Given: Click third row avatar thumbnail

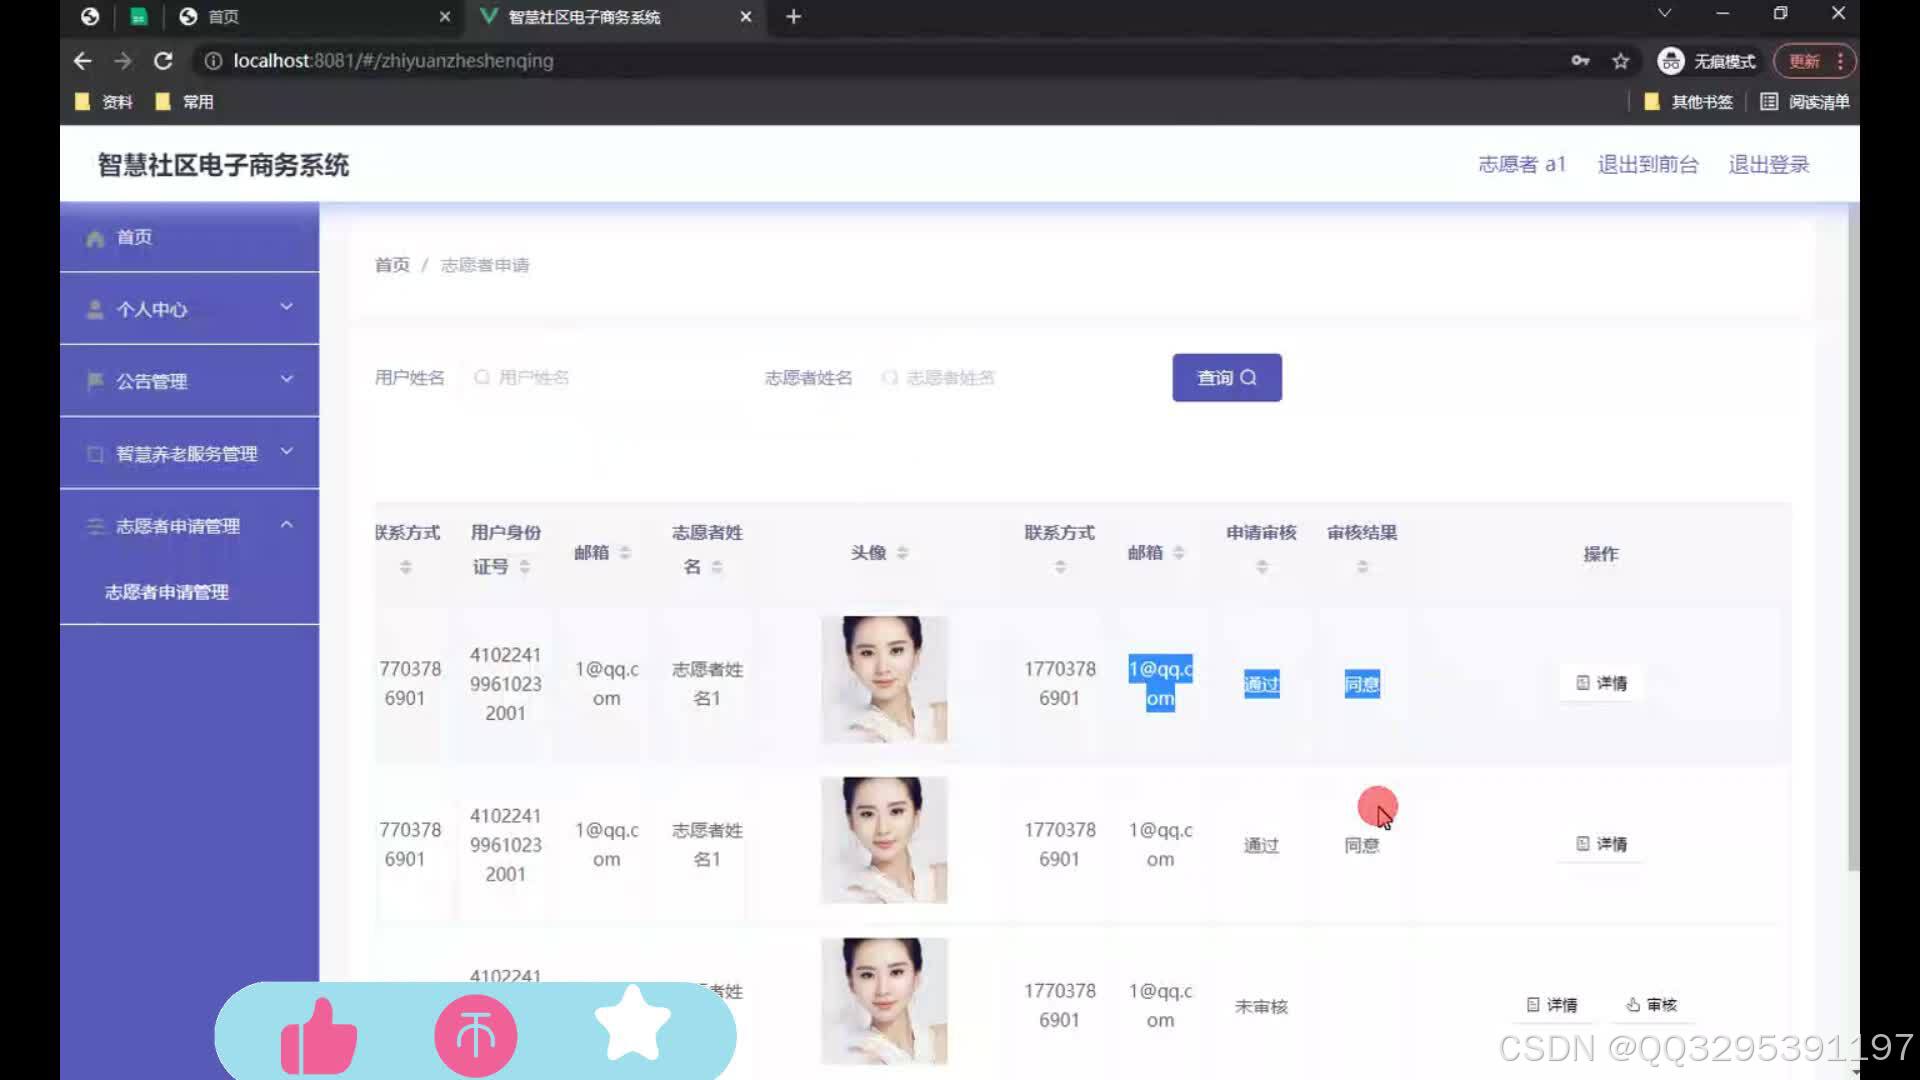Looking at the screenshot, I should (884, 1002).
